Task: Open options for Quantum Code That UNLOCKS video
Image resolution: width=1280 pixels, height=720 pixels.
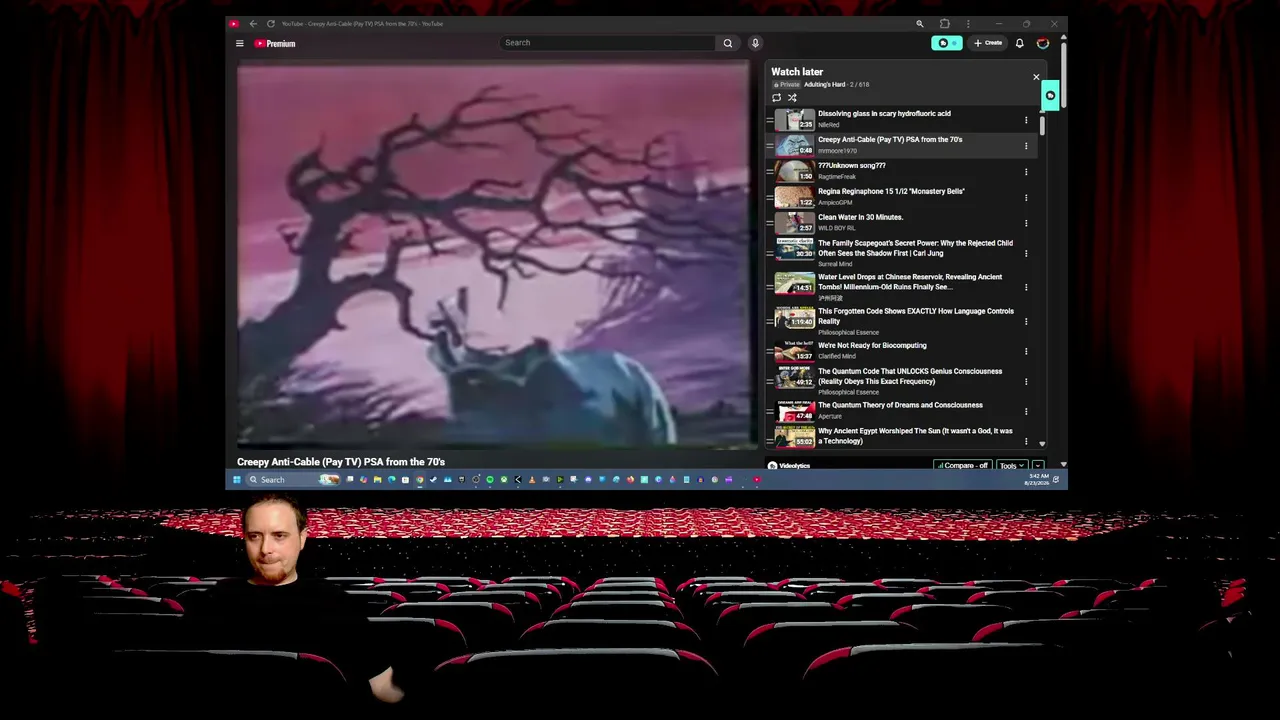Action: click(1025, 381)
